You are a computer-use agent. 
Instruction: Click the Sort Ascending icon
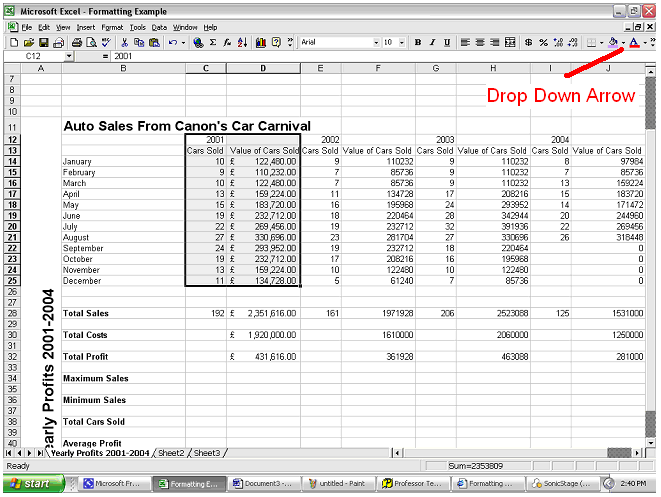pos(243,43)
